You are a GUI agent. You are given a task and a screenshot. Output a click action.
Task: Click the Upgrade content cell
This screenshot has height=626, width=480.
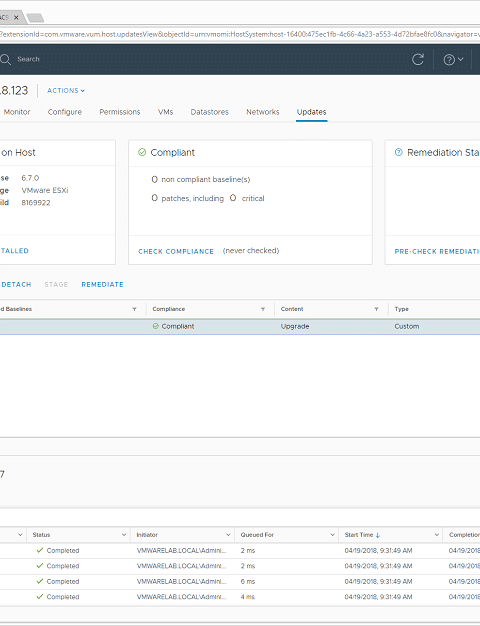tap(295, 326)
